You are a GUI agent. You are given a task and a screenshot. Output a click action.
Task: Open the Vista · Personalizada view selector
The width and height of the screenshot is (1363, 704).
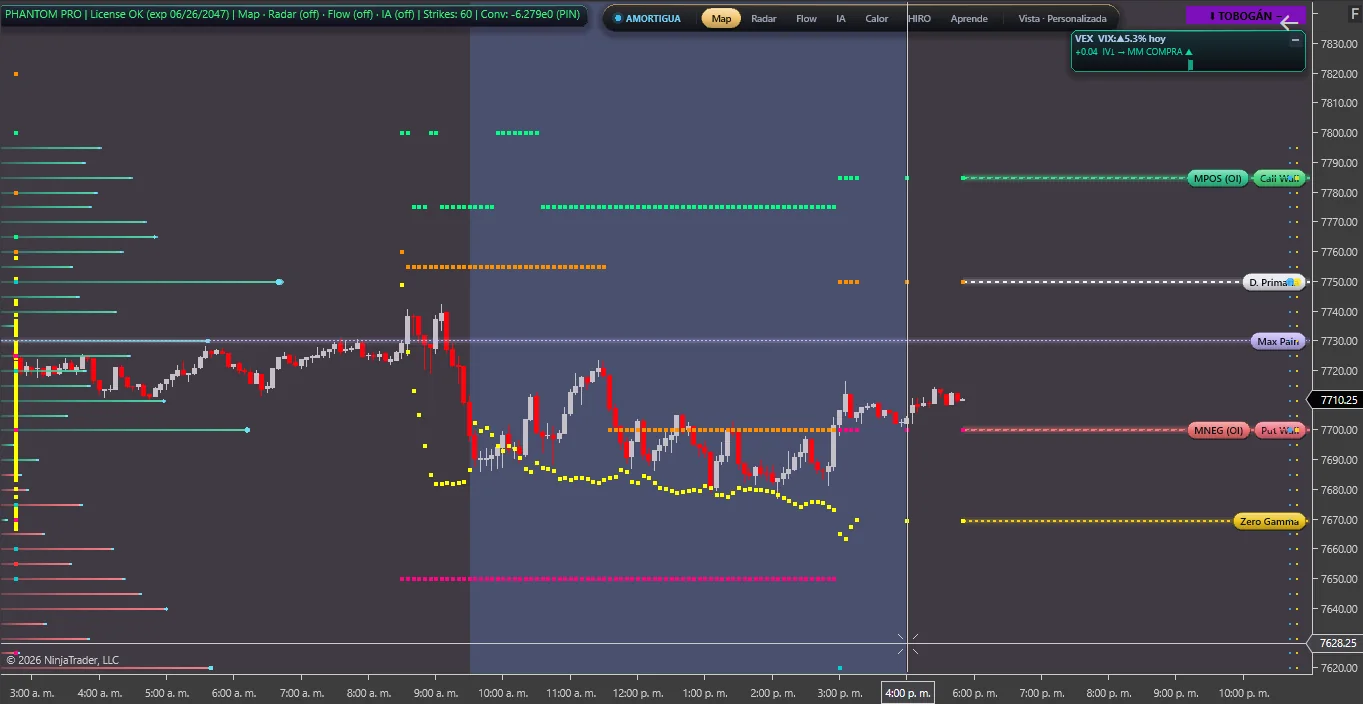tap(1062, 18)
